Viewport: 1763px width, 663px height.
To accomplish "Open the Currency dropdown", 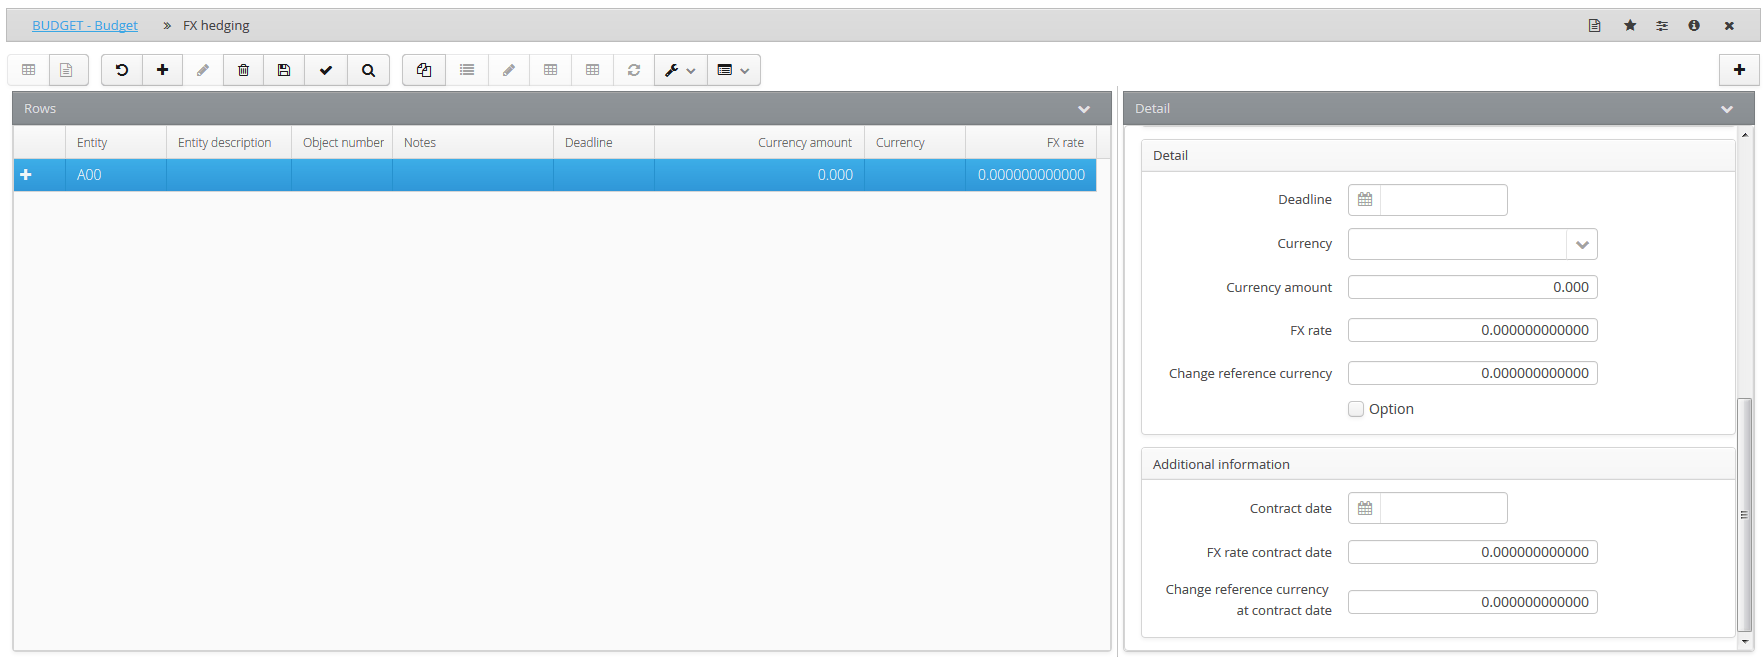I will (x=1582, y=244).
